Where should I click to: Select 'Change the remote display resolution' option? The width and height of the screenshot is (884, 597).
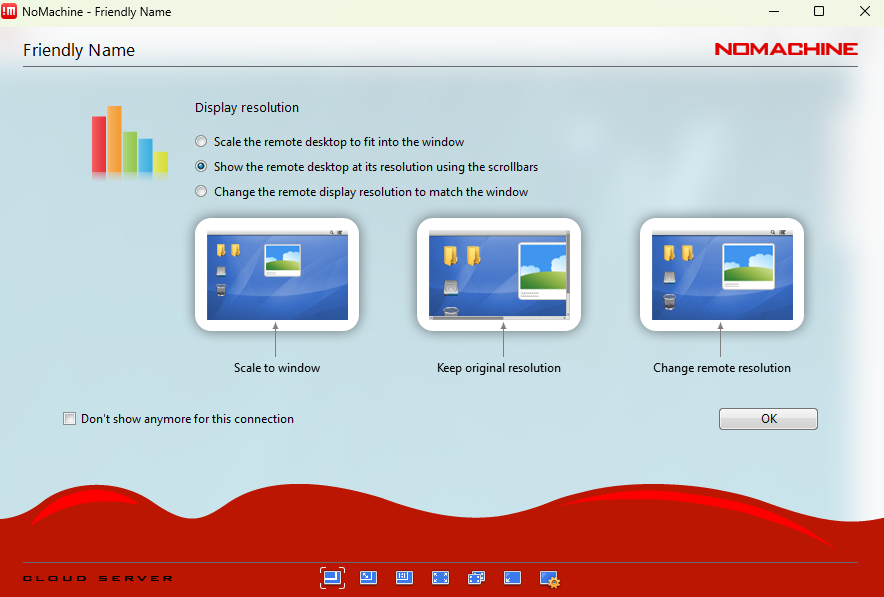[202, 192]
